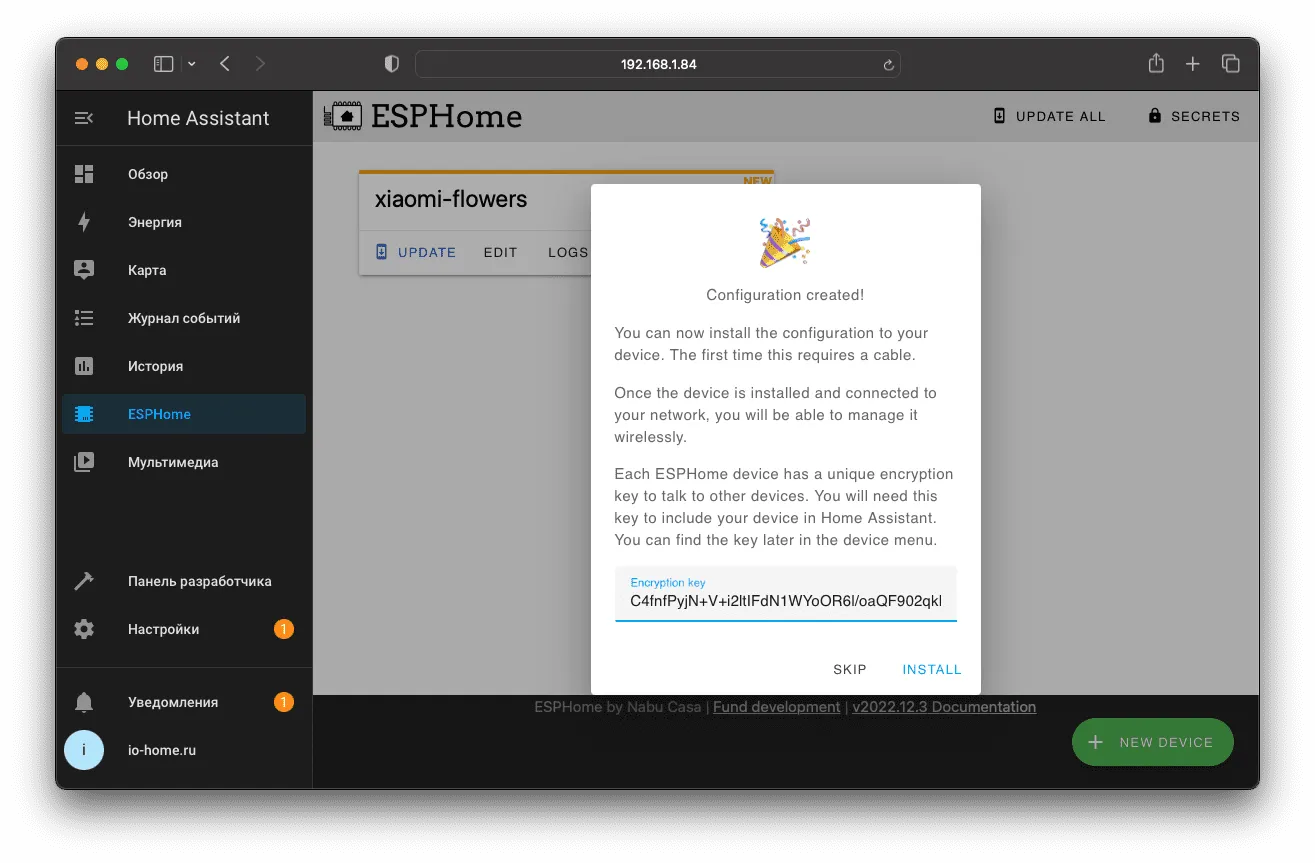
Task: Open the SECRETS editor
Action: (1194, 116)
